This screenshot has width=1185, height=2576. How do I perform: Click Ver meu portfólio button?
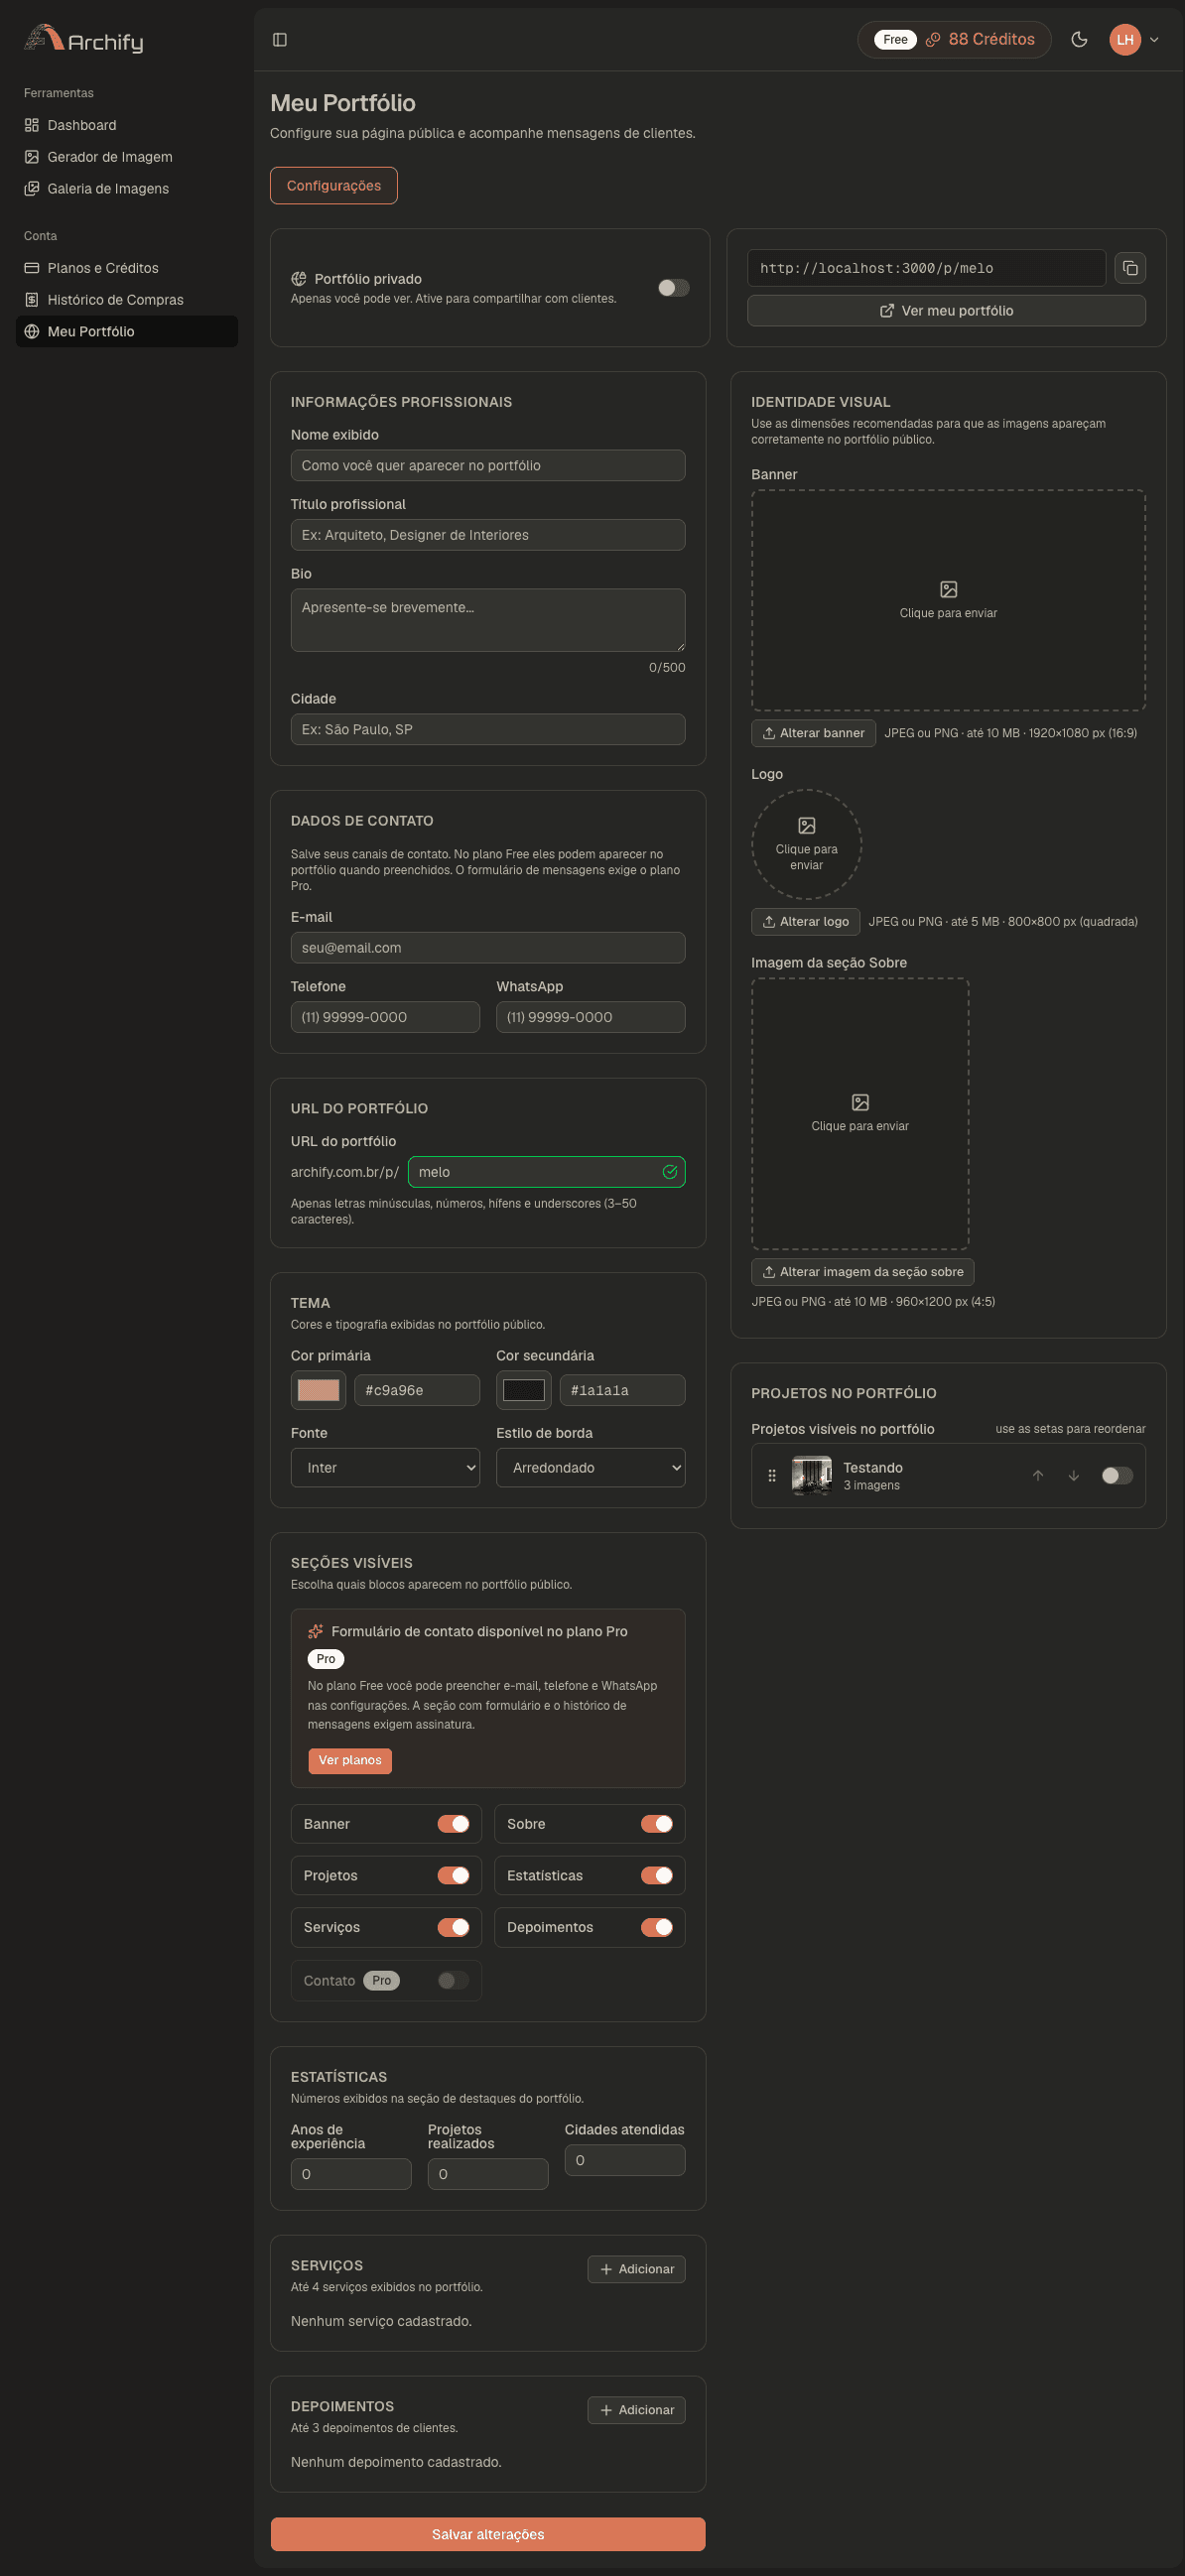click(946, 311)
